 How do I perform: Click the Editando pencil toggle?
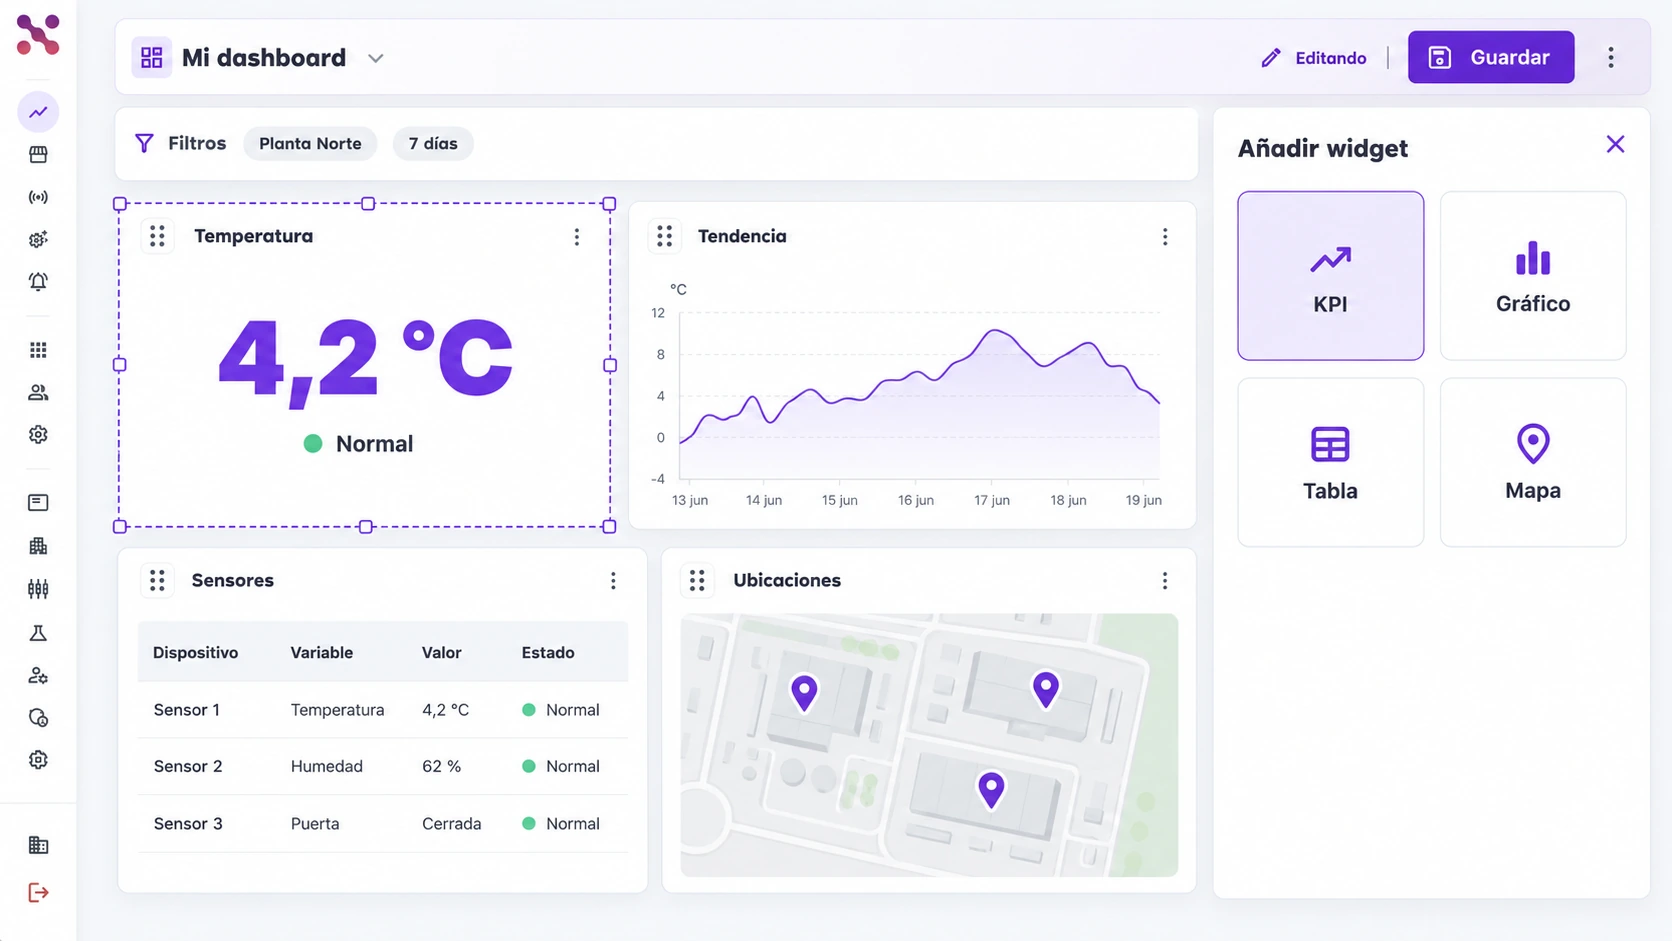(x=1314, y=58)
